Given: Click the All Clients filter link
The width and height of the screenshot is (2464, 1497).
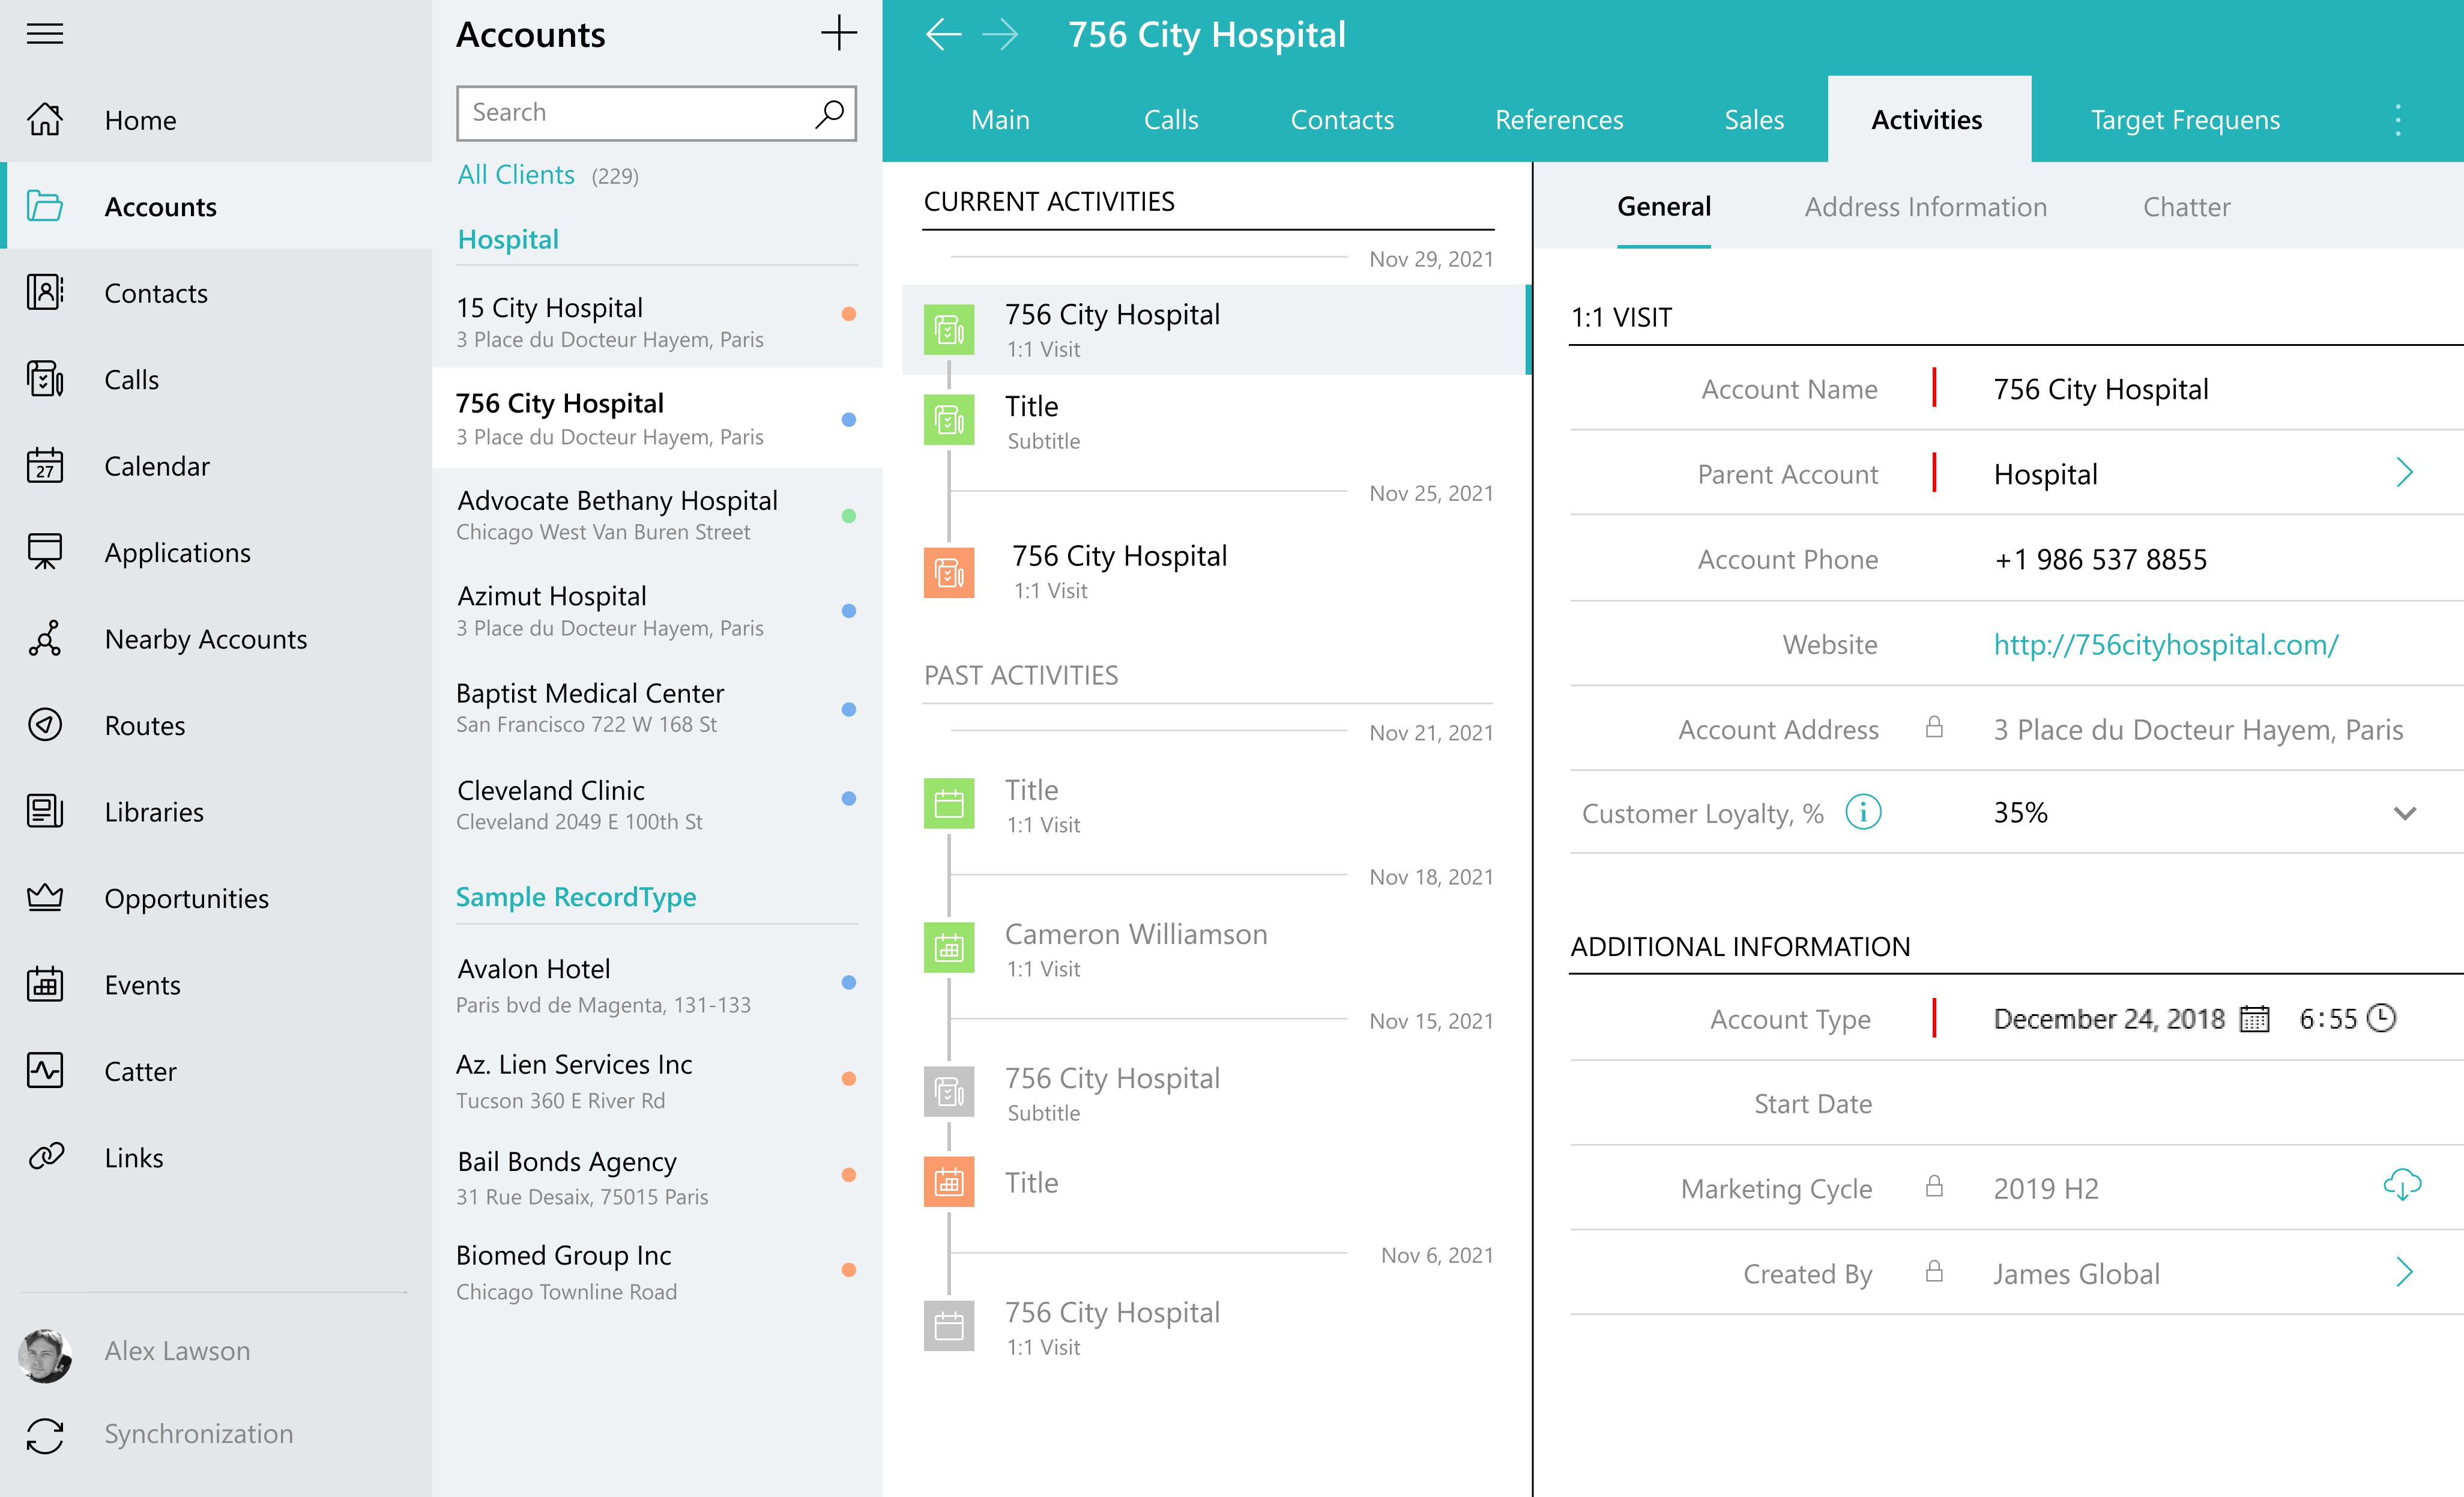Looking at the screenshot, I should 516,175.
